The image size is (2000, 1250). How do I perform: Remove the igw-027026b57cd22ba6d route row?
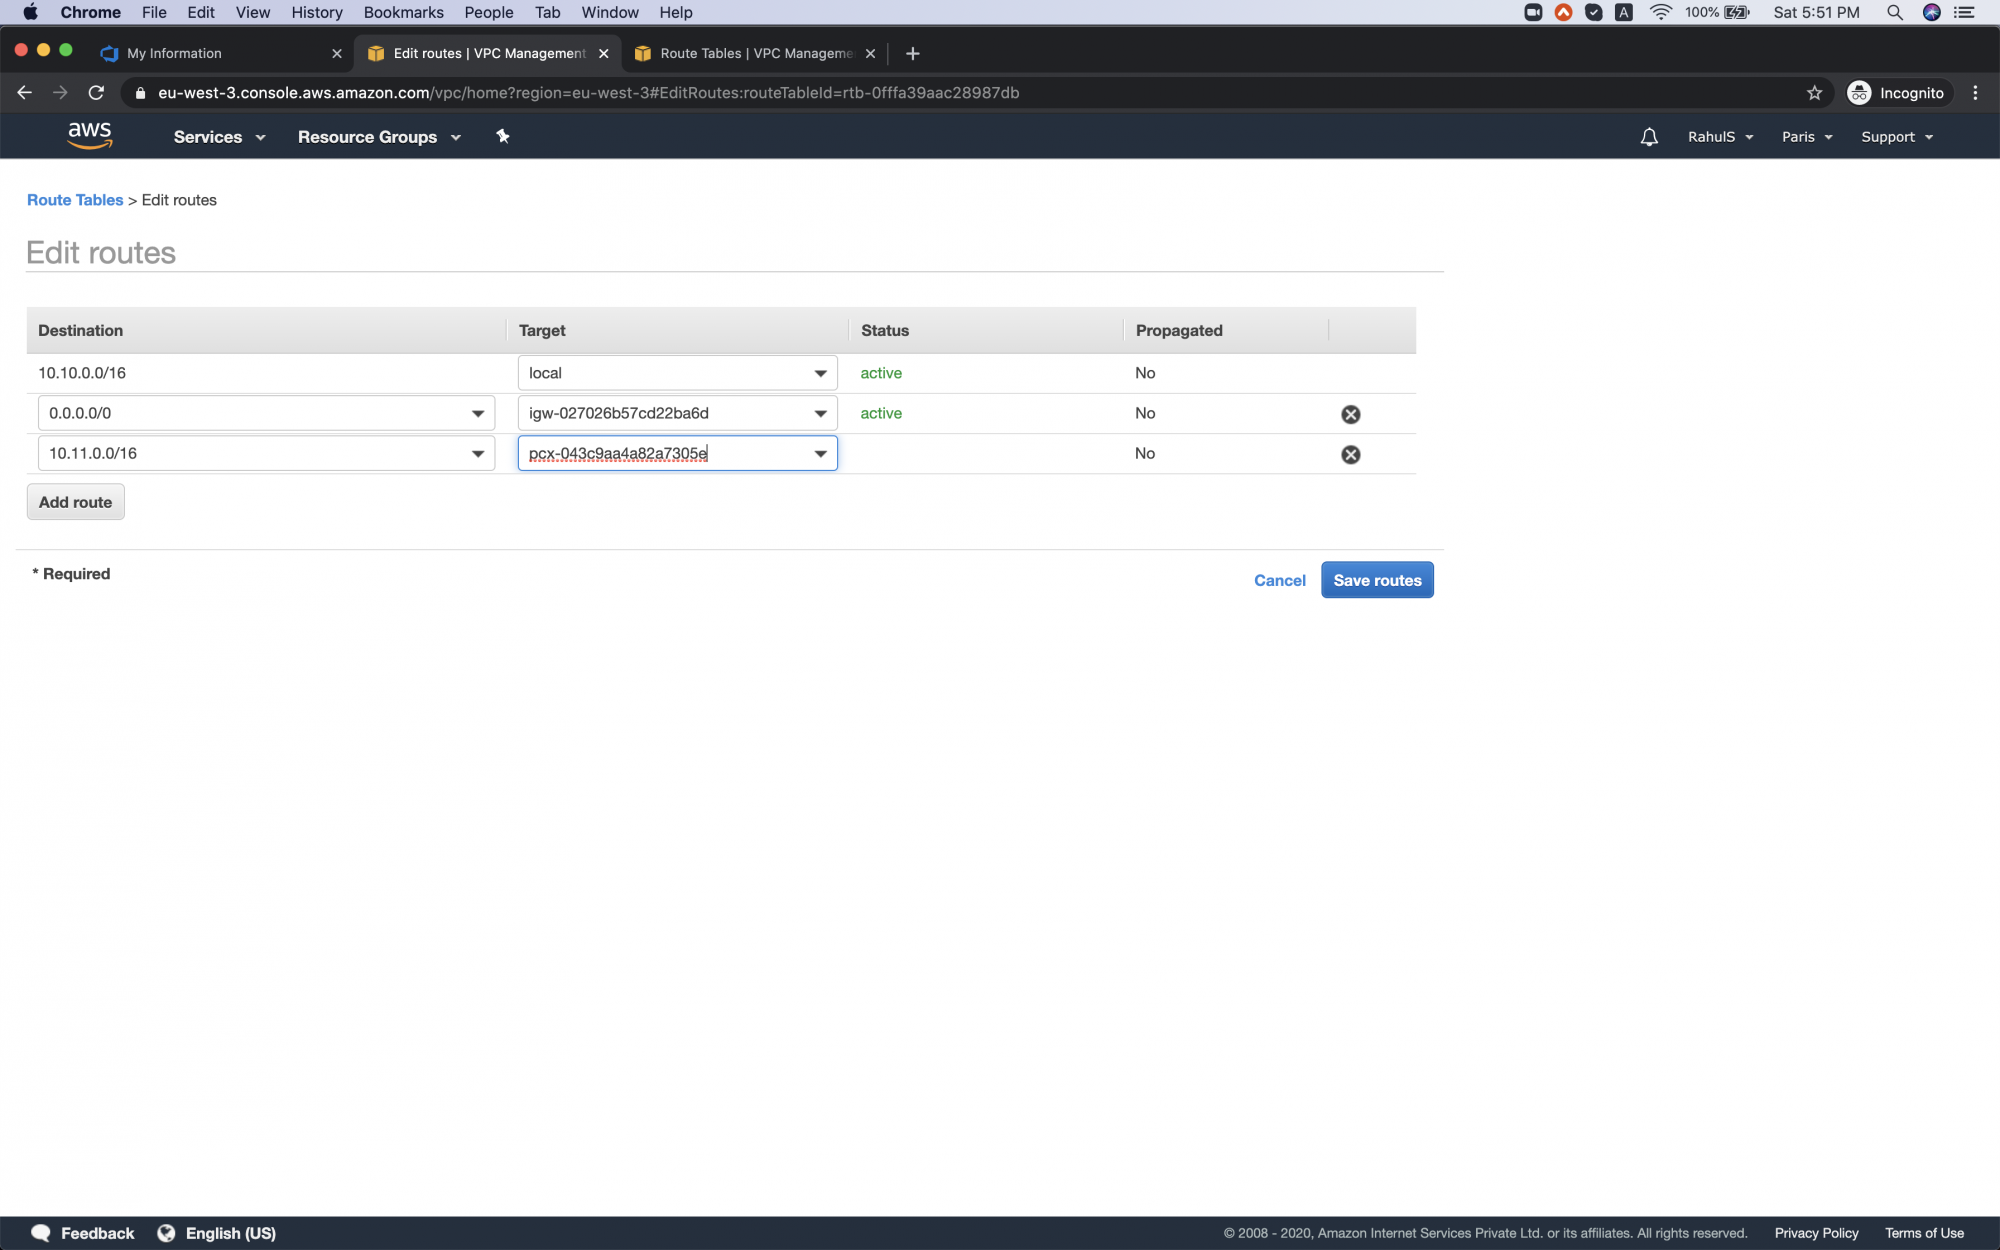tap(1351, 413)
